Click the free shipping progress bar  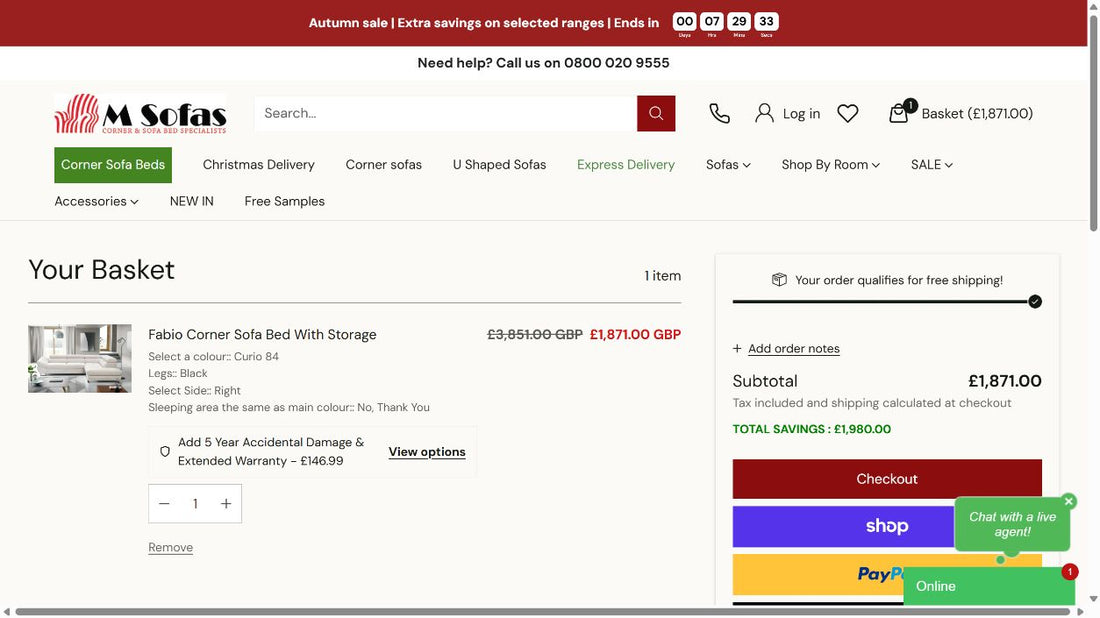(887, 302)
